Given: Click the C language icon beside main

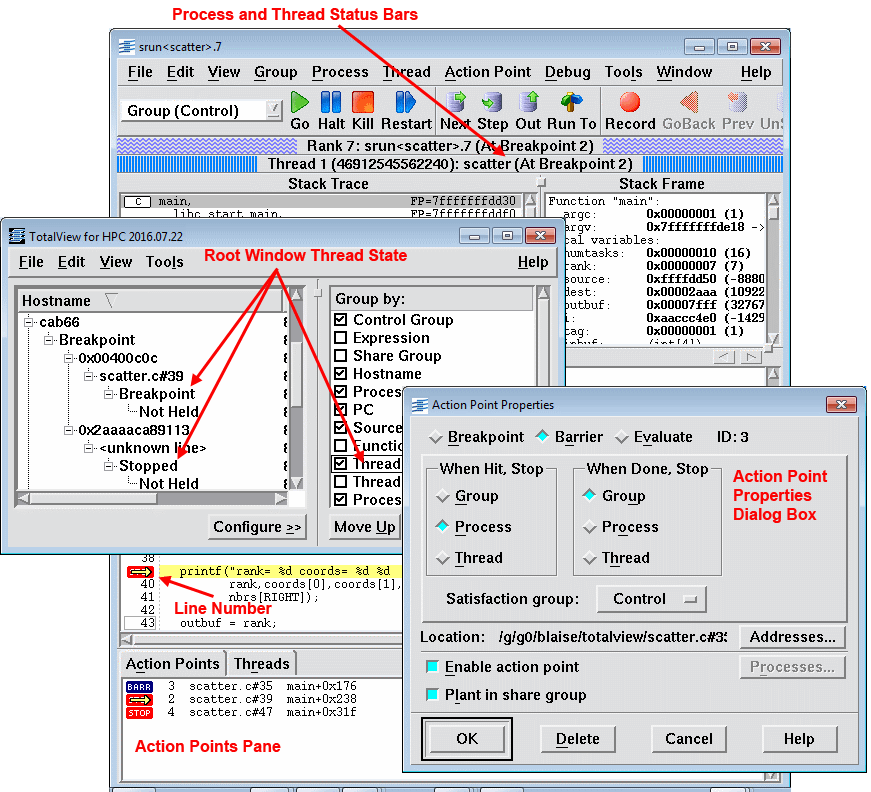Looking at the screenshot, I should coord(138,202).
